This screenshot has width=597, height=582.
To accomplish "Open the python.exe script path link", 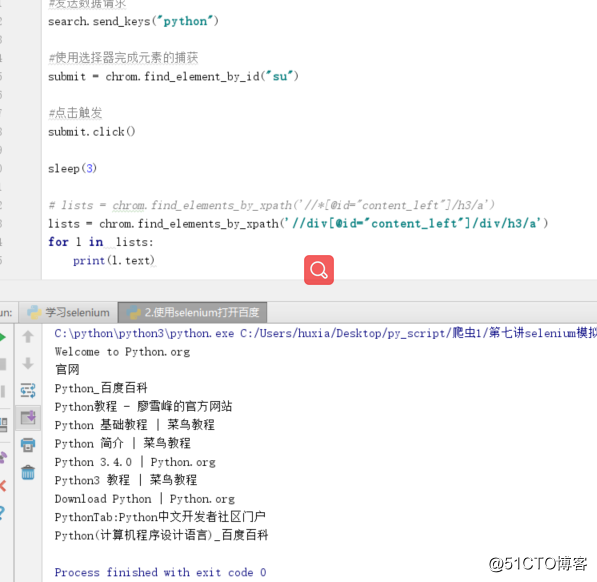I will [326, 333].
